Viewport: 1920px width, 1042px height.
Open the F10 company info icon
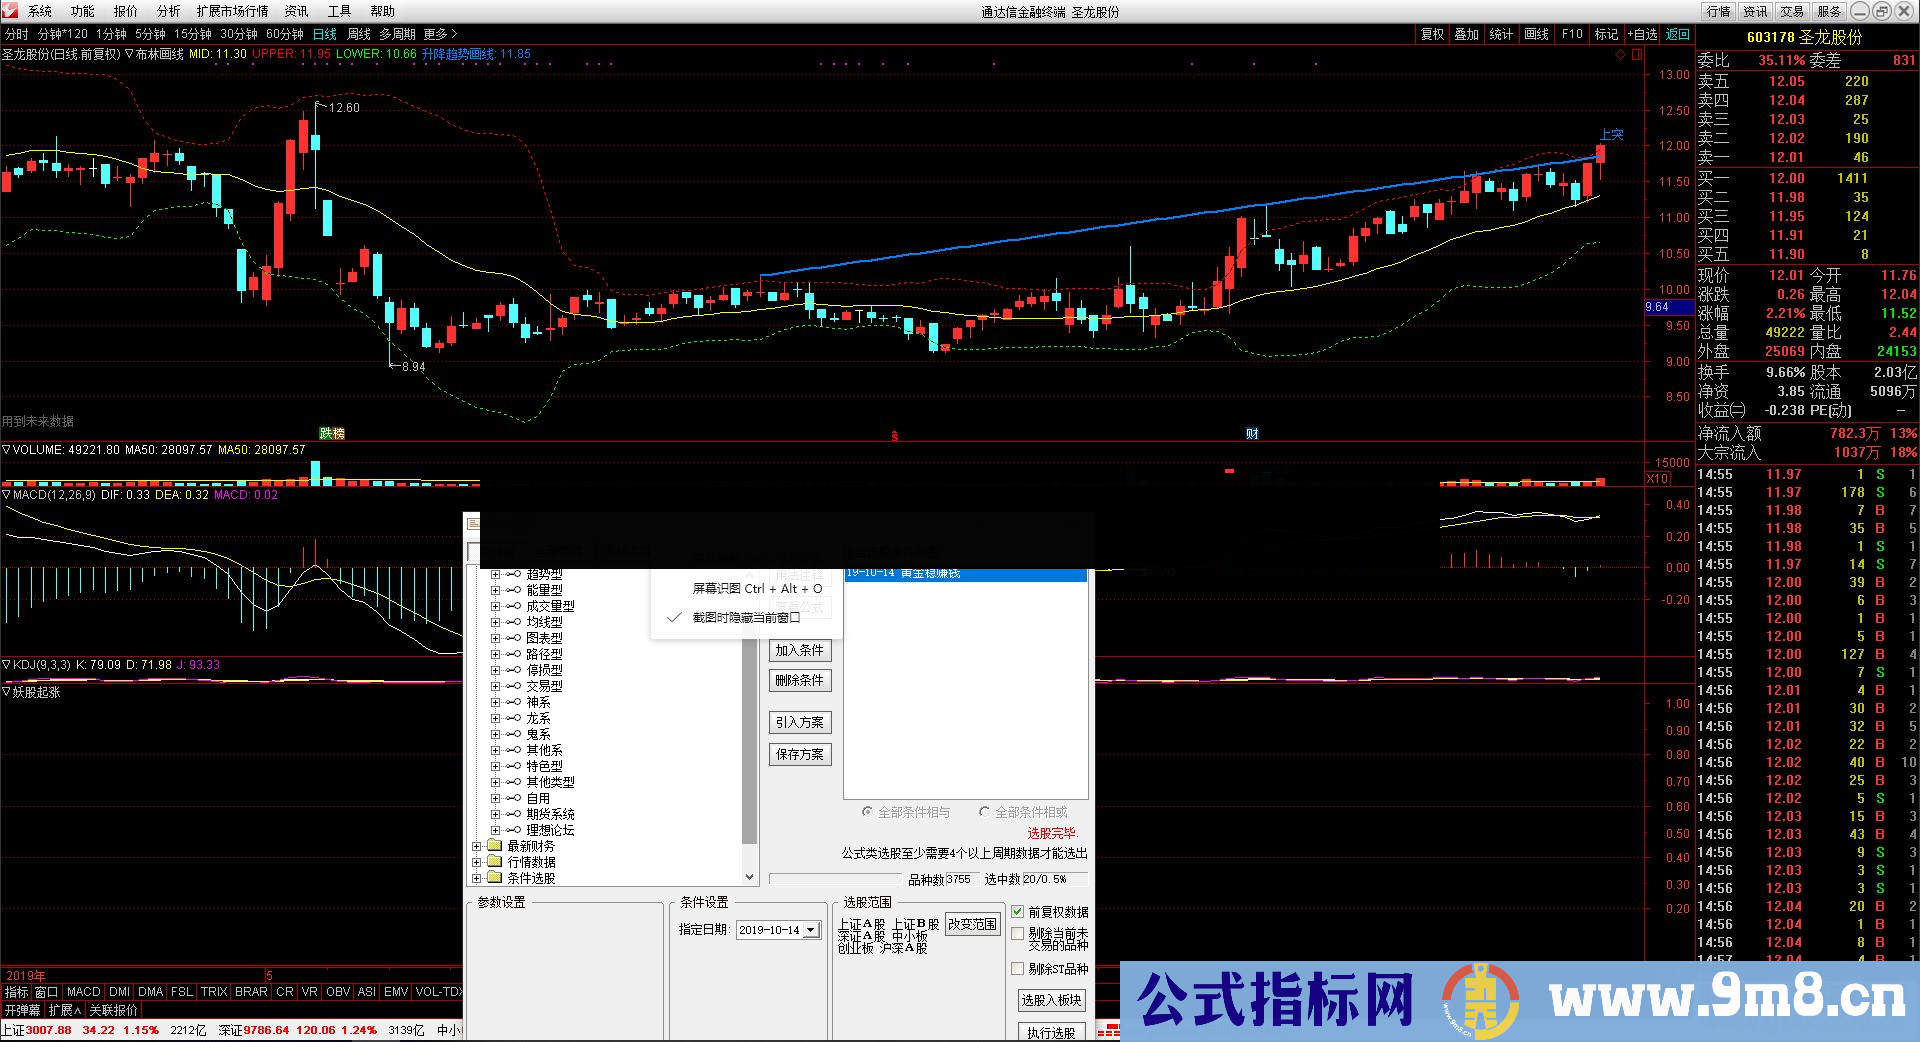(x=1571, y=33)
